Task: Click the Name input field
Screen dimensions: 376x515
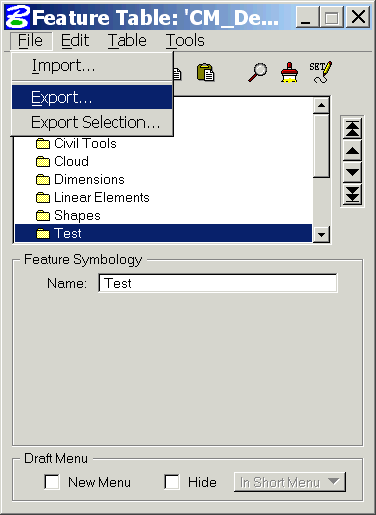Action: [218, 283]
